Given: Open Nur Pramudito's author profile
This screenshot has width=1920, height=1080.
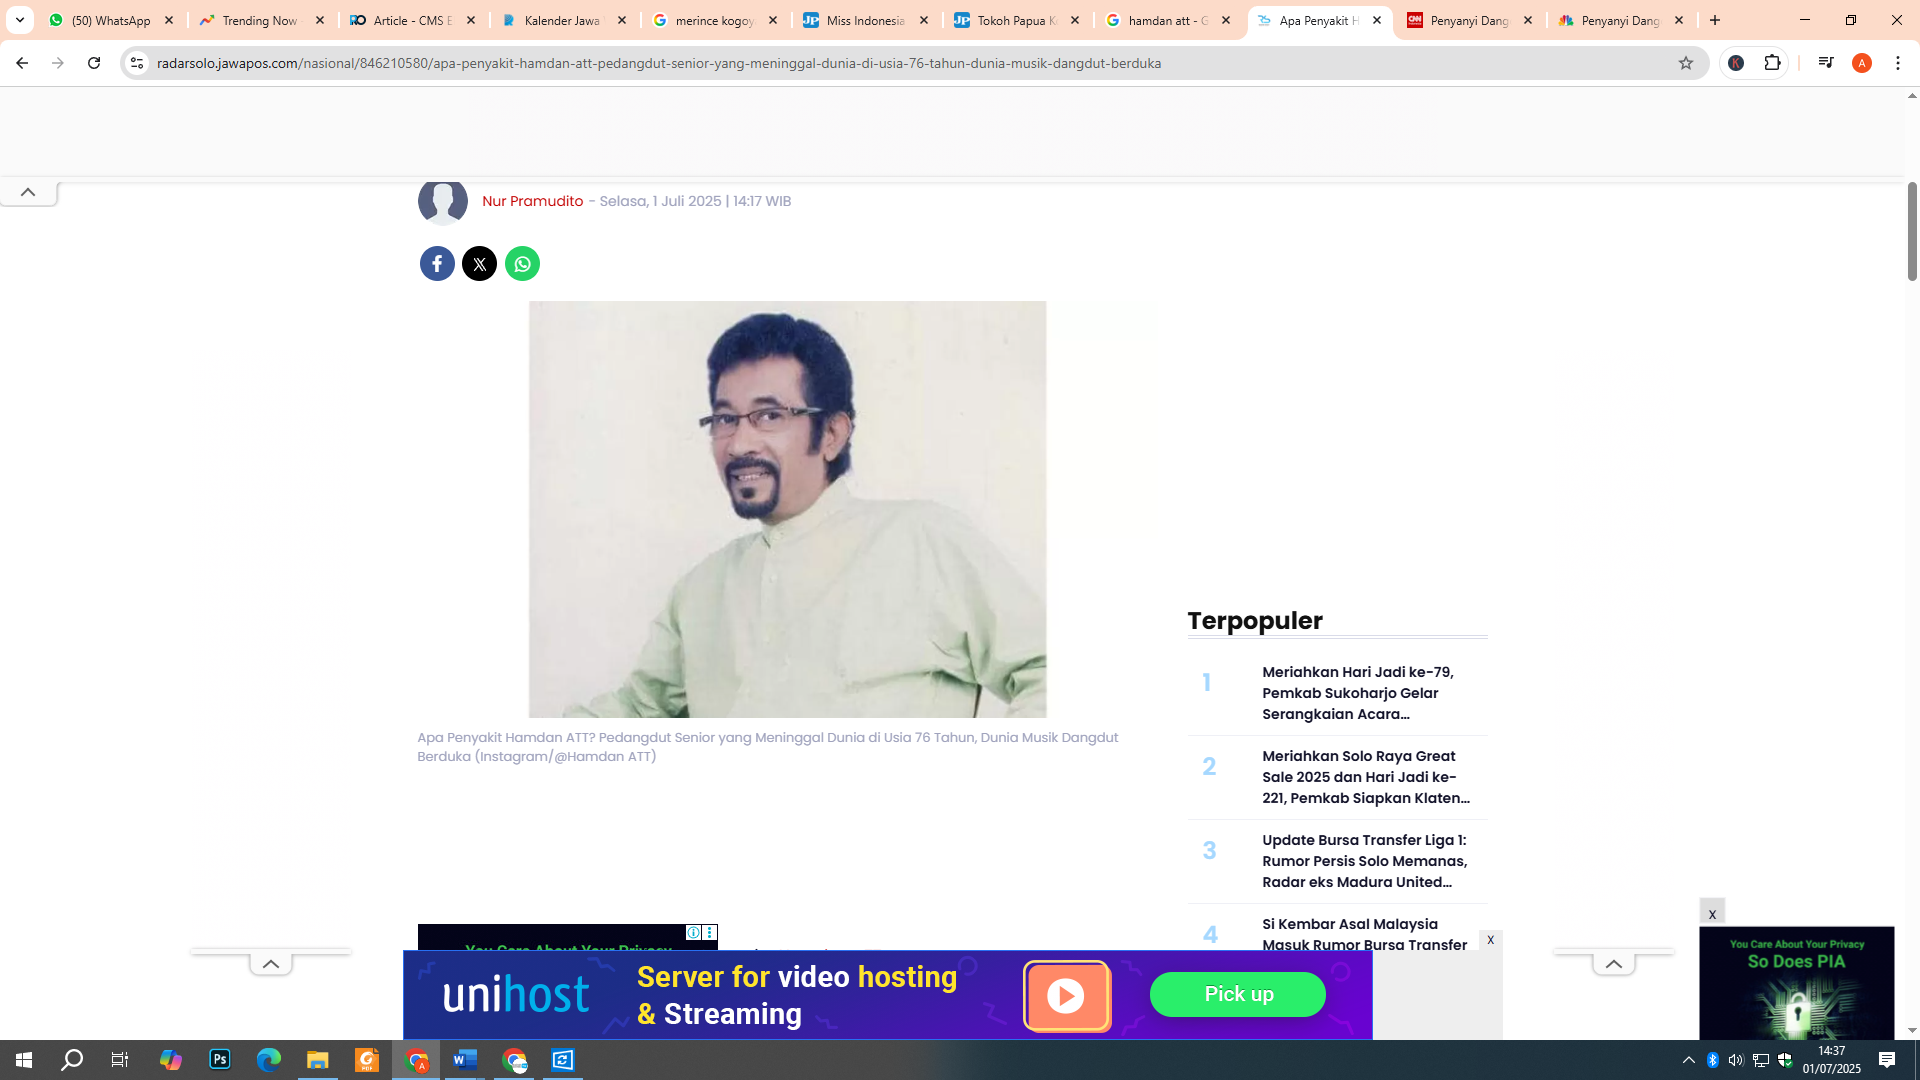Looking at the screenshot, I should (x=532, y=201).
